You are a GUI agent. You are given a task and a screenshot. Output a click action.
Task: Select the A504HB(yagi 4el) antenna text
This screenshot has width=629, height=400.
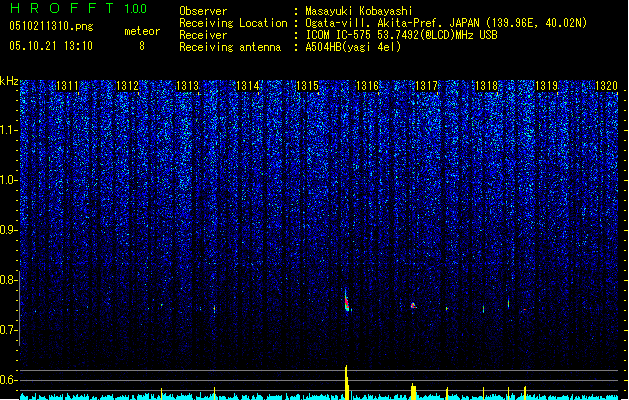[x=353, y=47]
